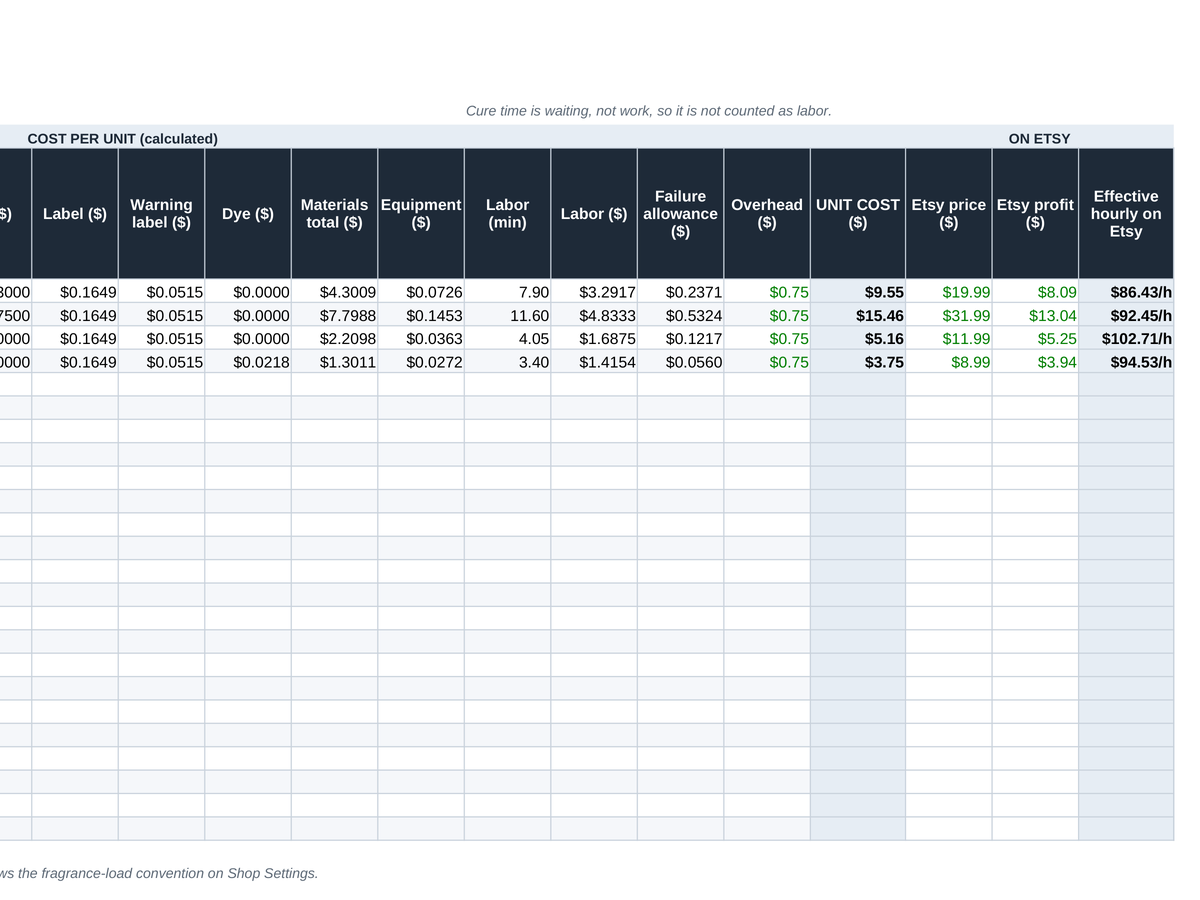Select the 'Labor ($)' column header
The image size is (1200, 900).
pyautogui.click(x=594, y=214)
